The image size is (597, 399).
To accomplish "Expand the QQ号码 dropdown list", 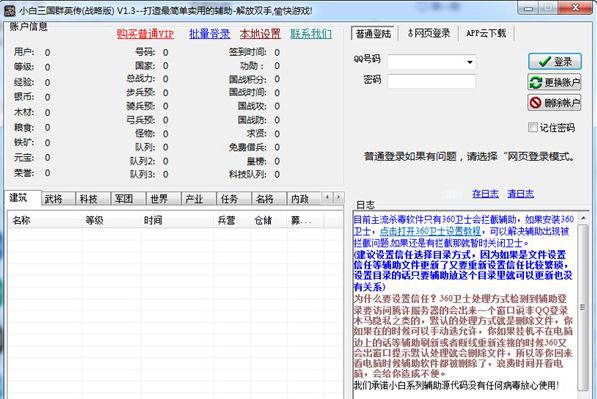I will (x=470, y=62).
